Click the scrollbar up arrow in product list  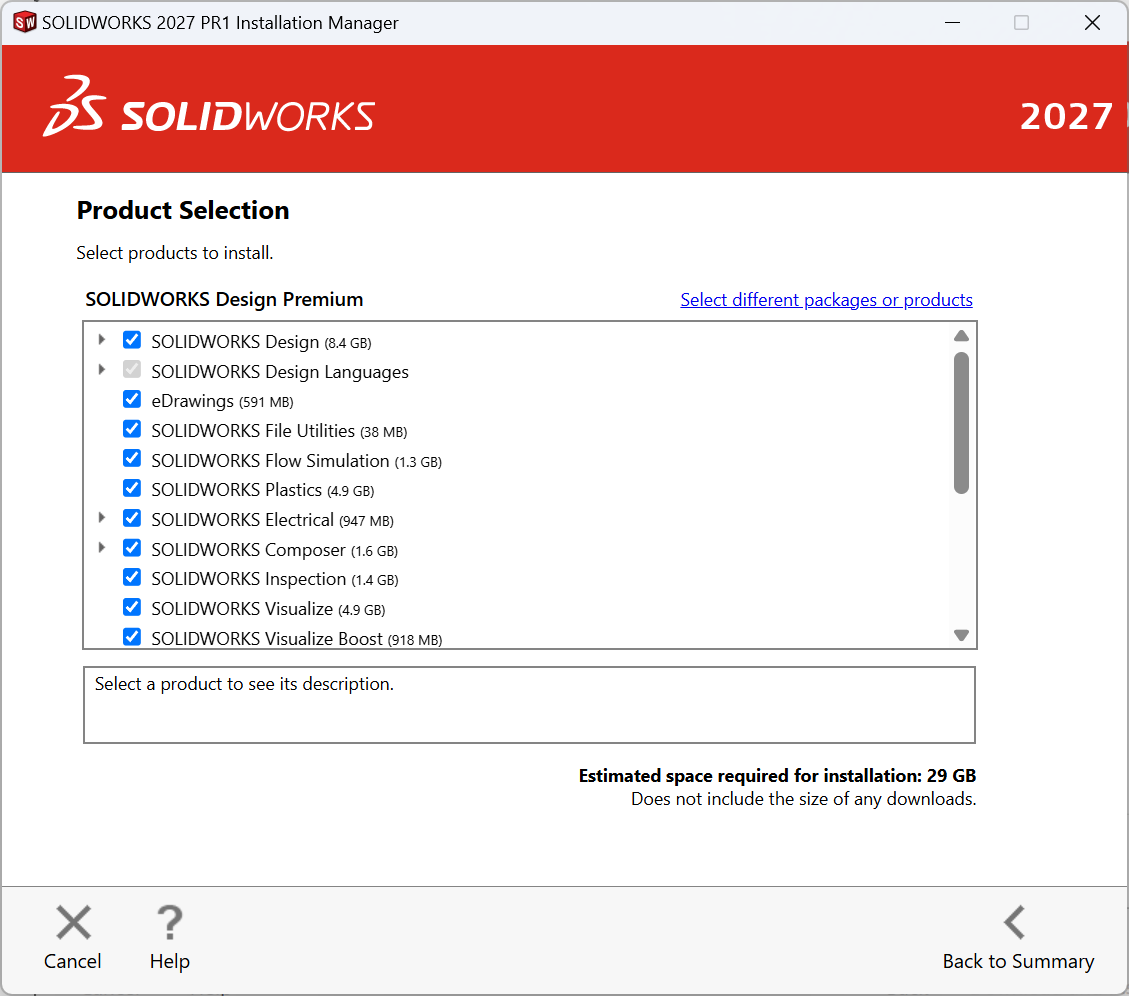[x=961, y=336]
